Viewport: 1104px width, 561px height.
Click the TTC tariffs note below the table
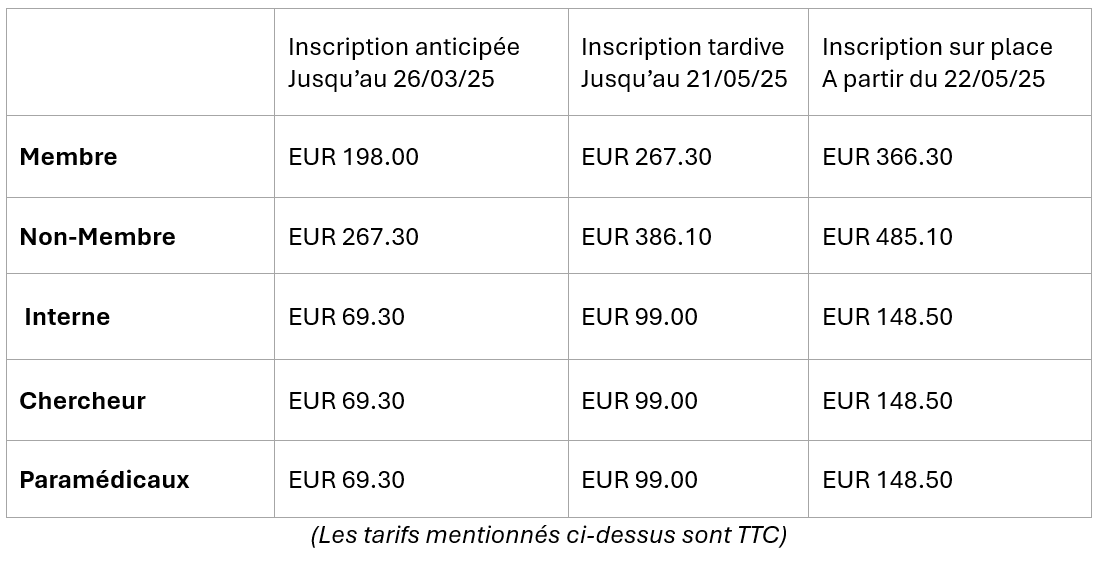pos(548,536)
